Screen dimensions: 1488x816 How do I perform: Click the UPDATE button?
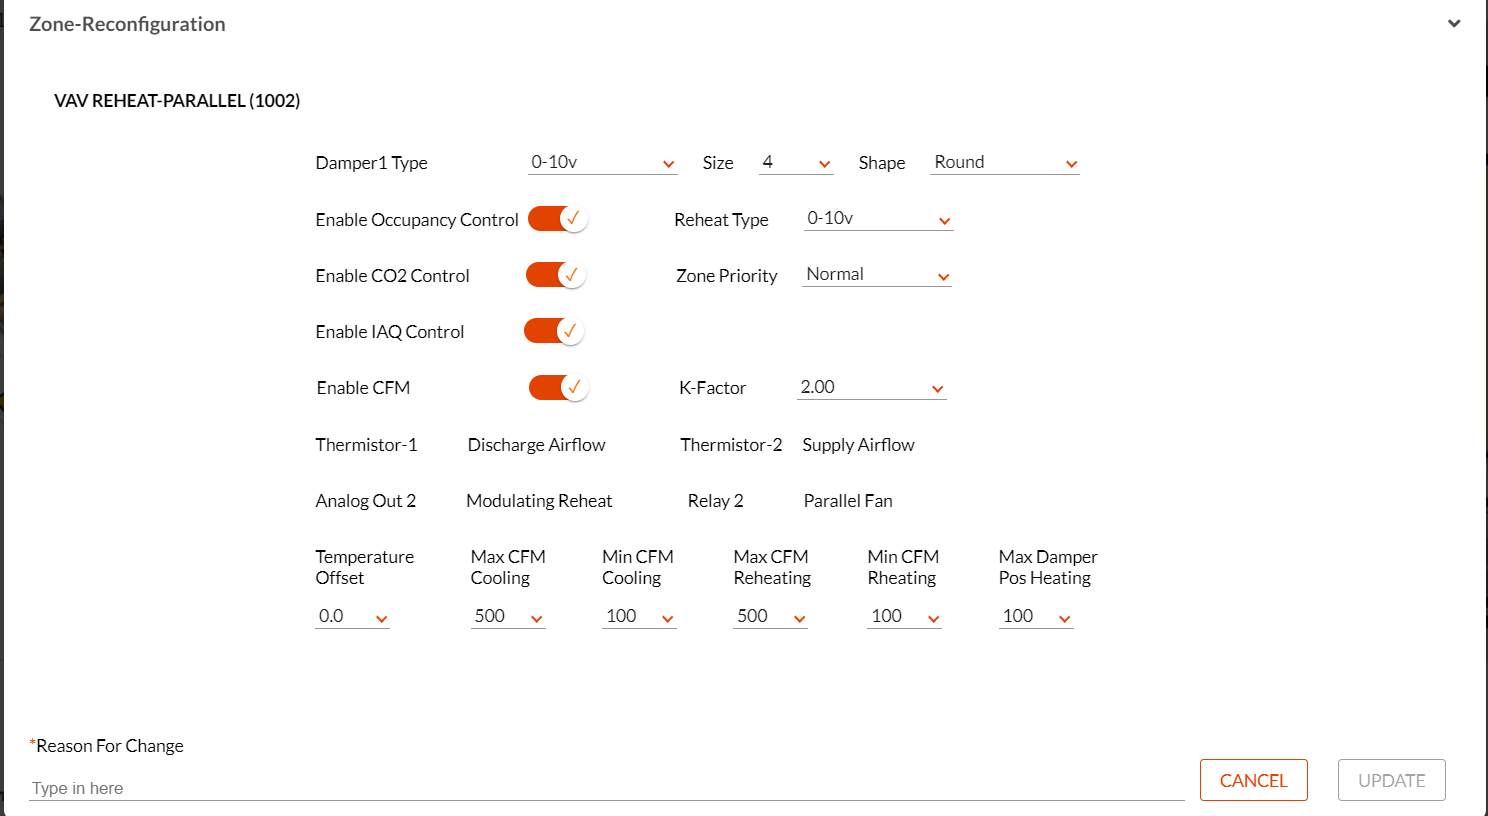coord(1392,780)
